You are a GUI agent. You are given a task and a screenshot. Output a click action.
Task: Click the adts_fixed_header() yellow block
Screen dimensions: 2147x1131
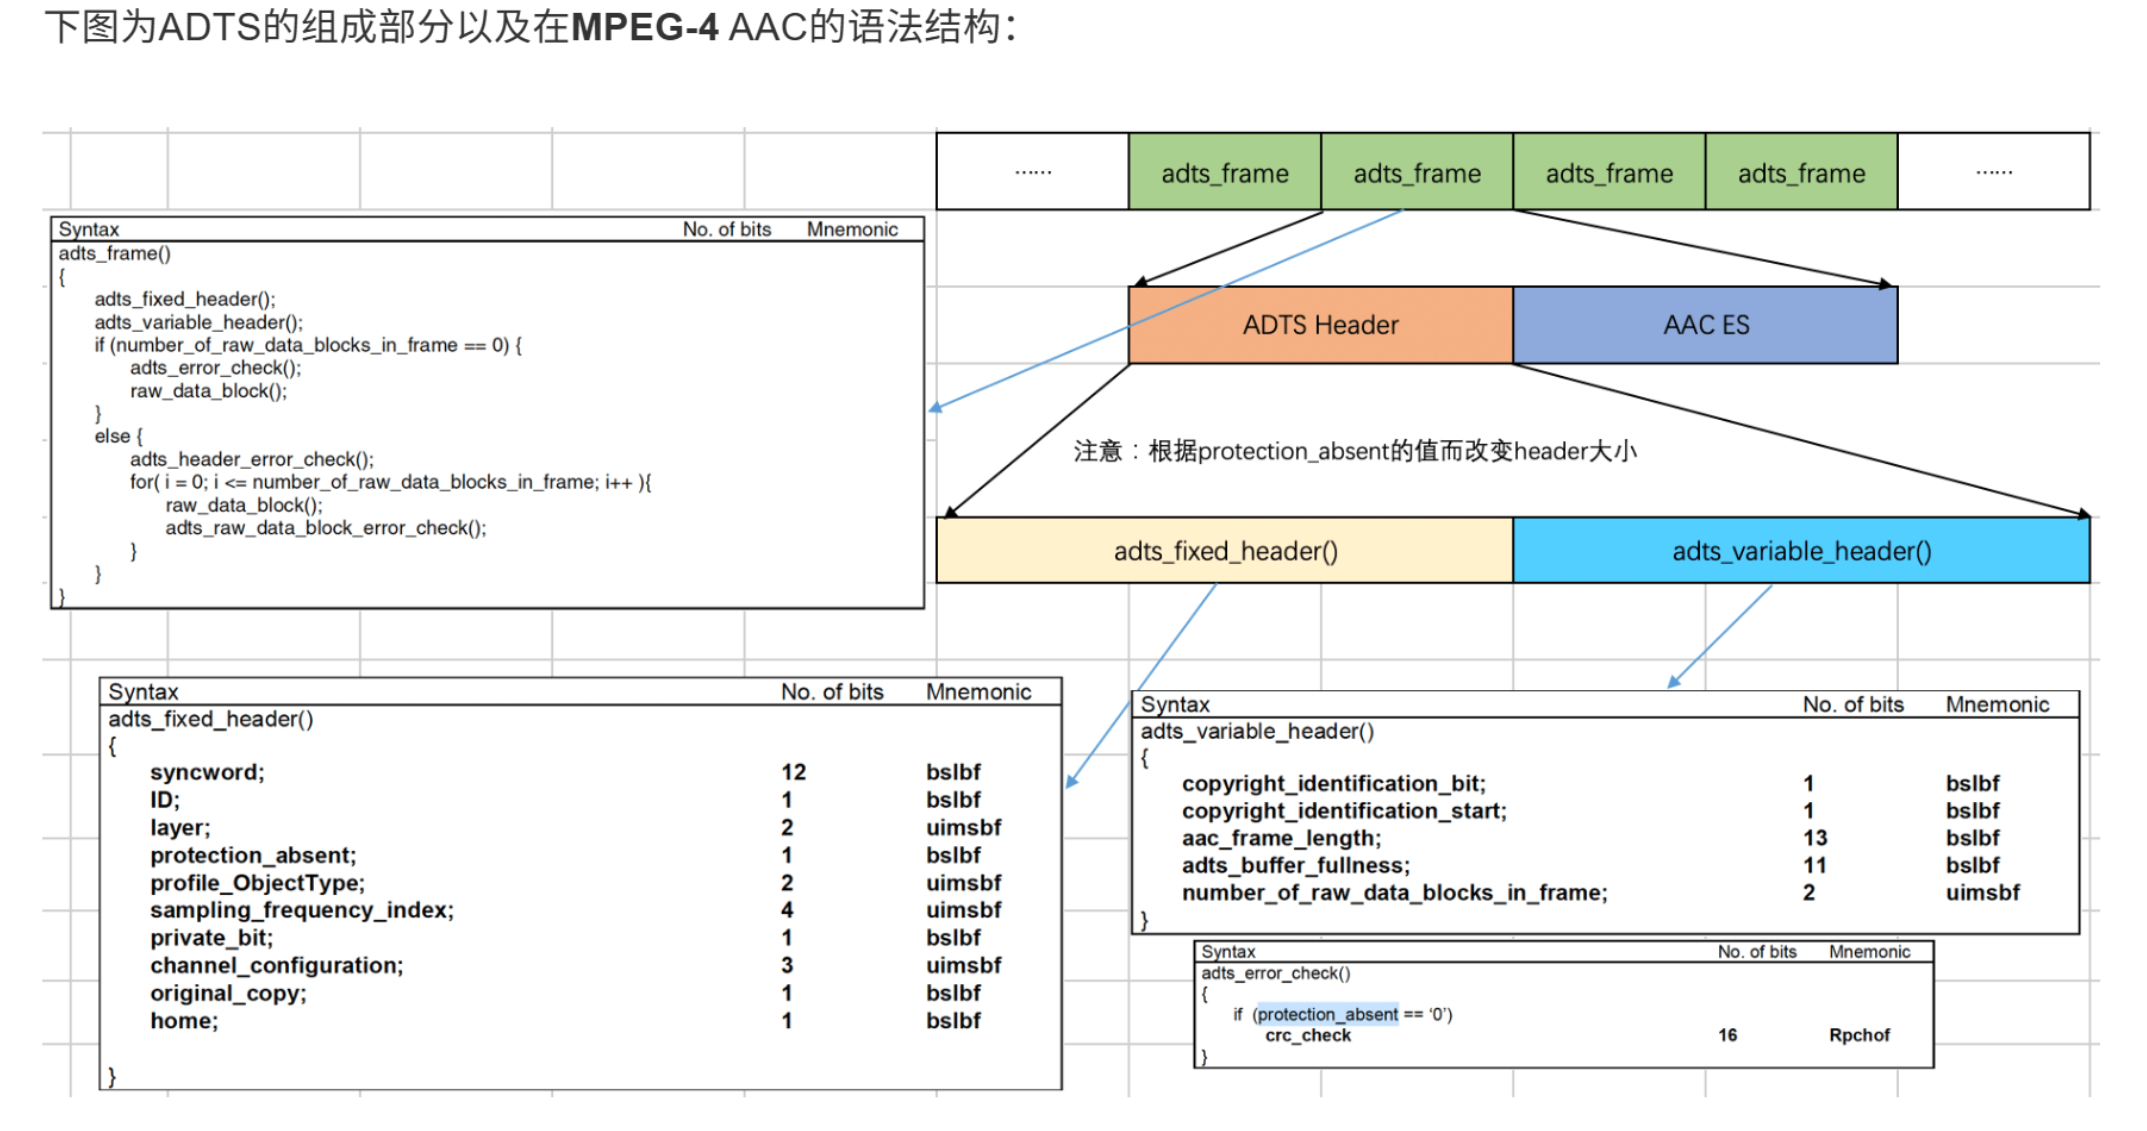point(1224,551)
